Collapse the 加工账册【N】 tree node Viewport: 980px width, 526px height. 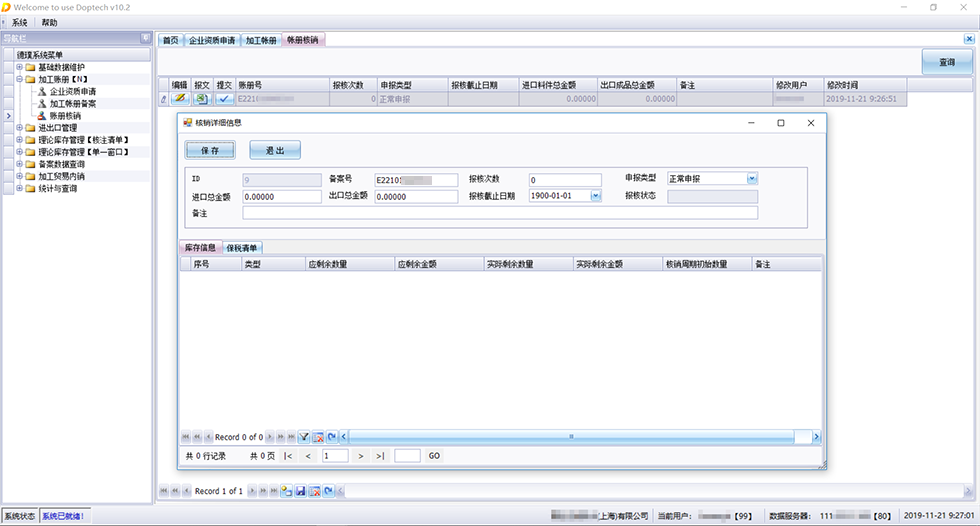[19, 79]
